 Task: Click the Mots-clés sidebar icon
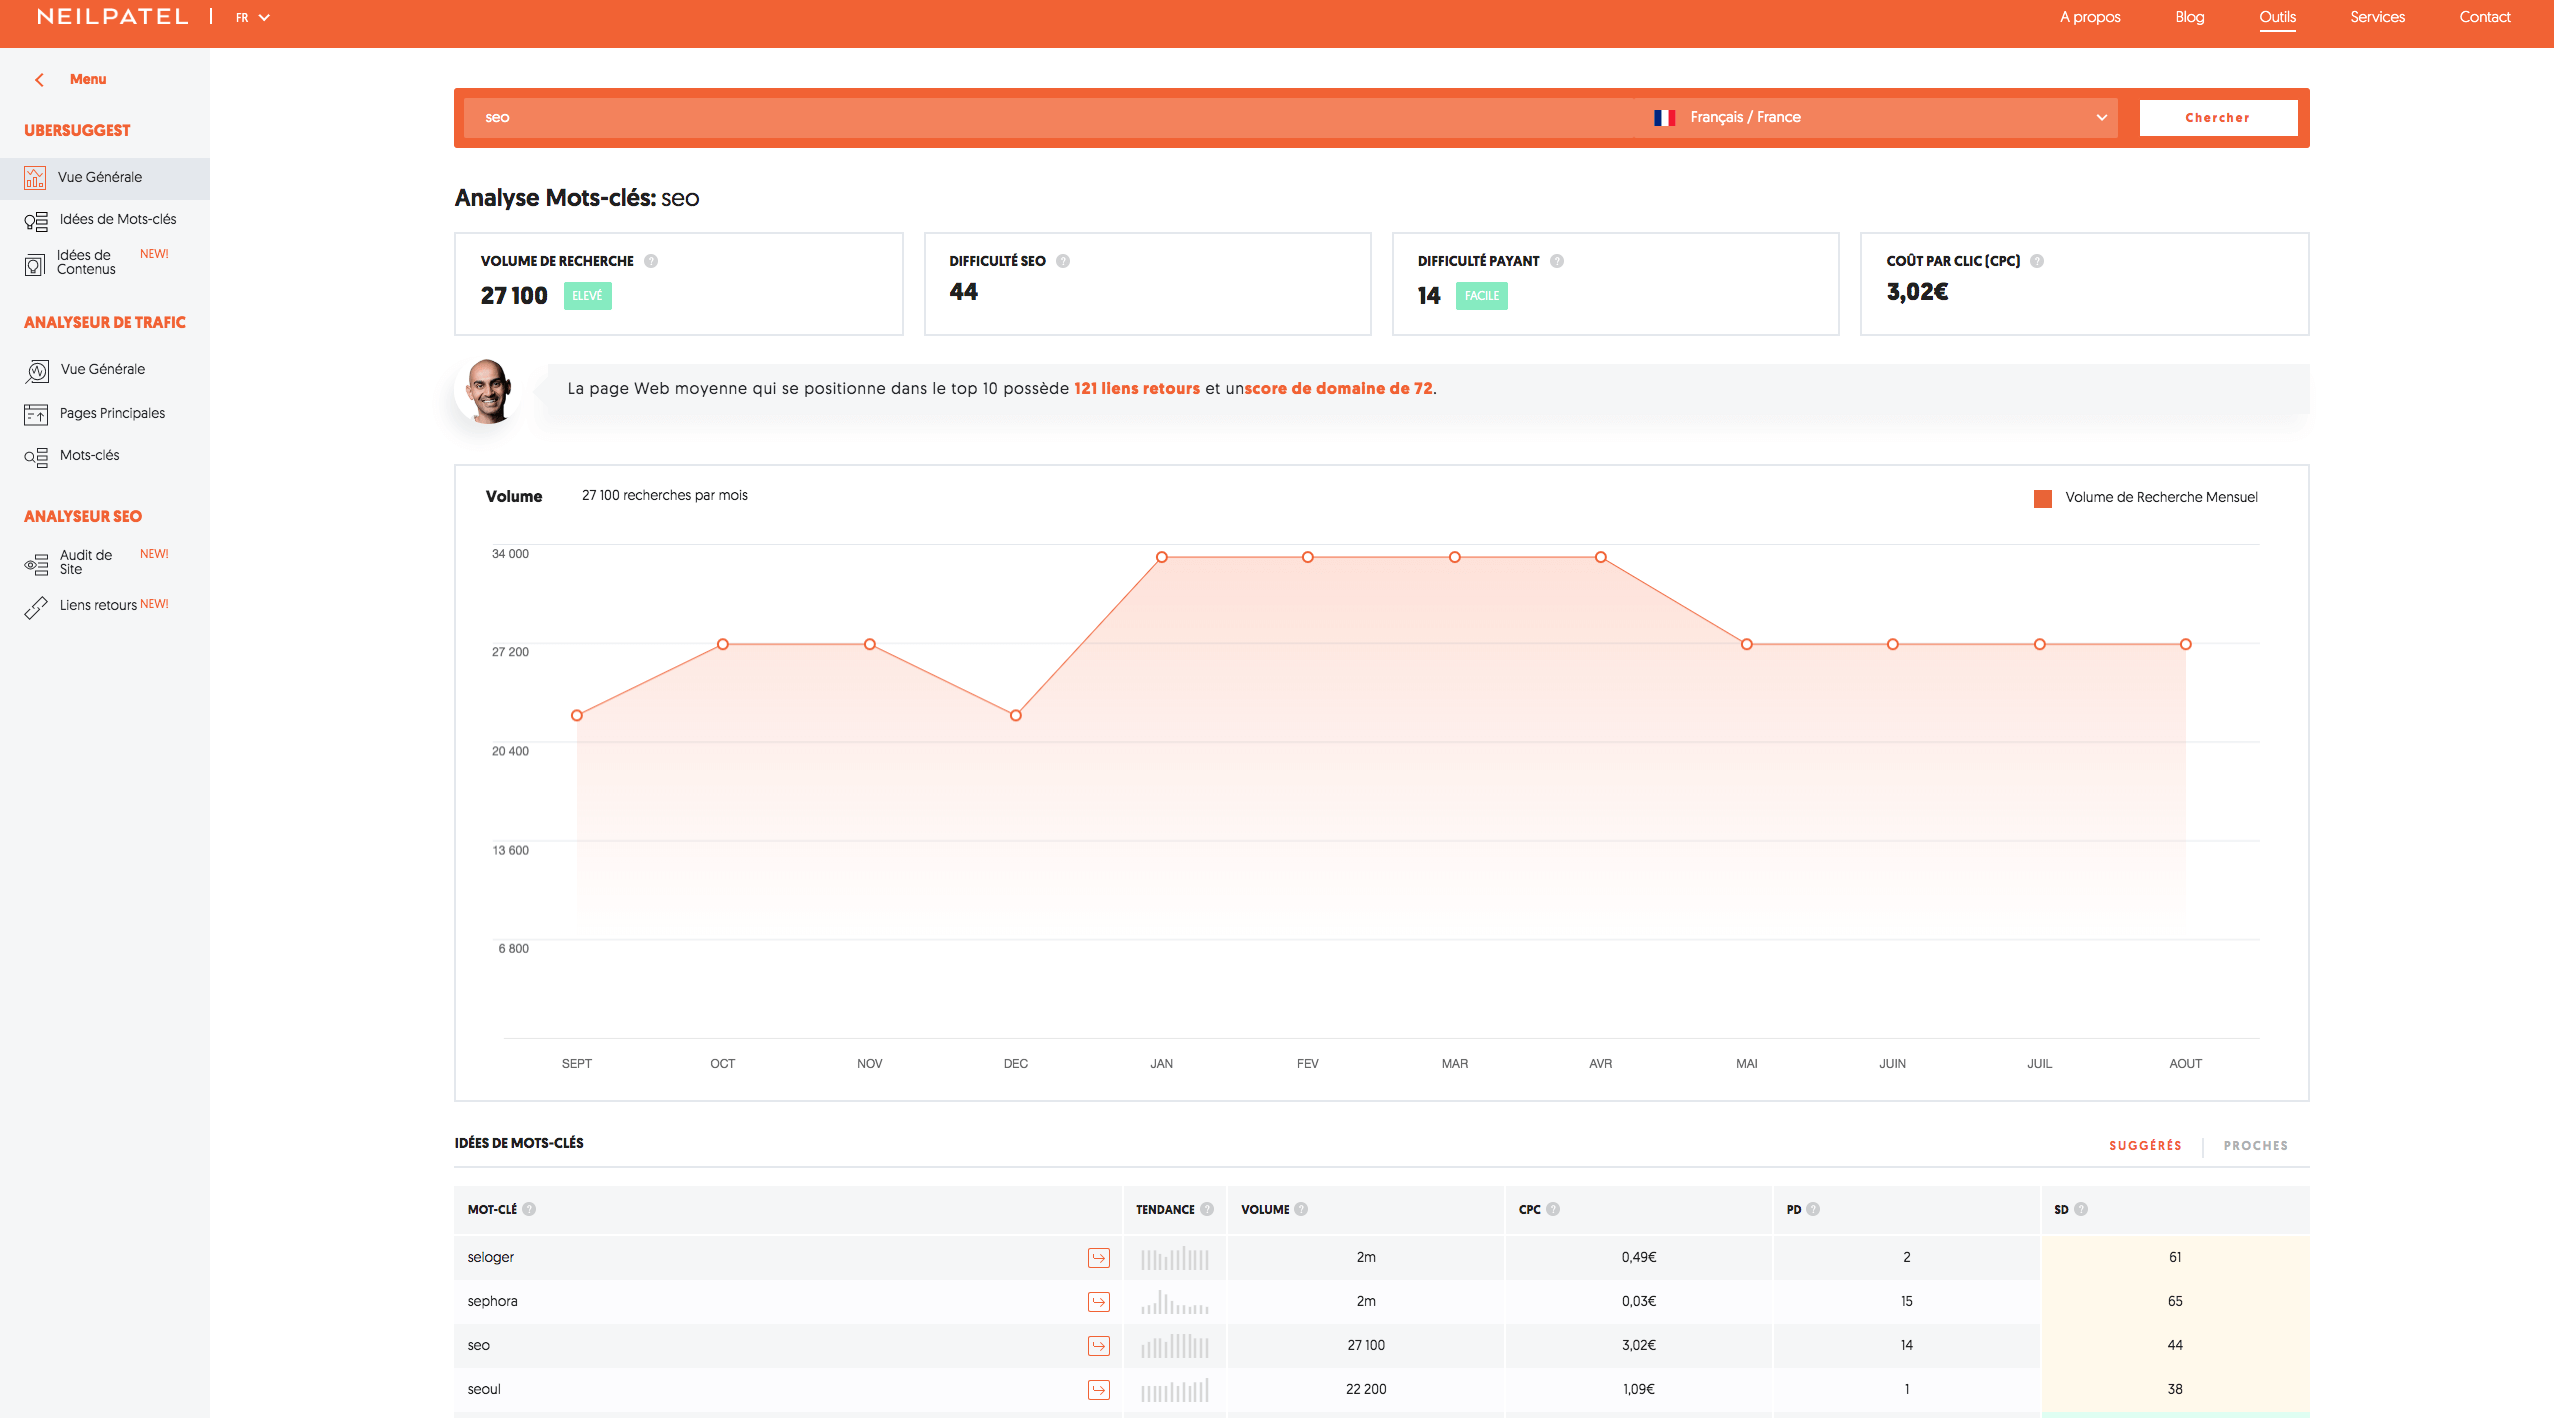pyautogui.click(x=36, y=457)
